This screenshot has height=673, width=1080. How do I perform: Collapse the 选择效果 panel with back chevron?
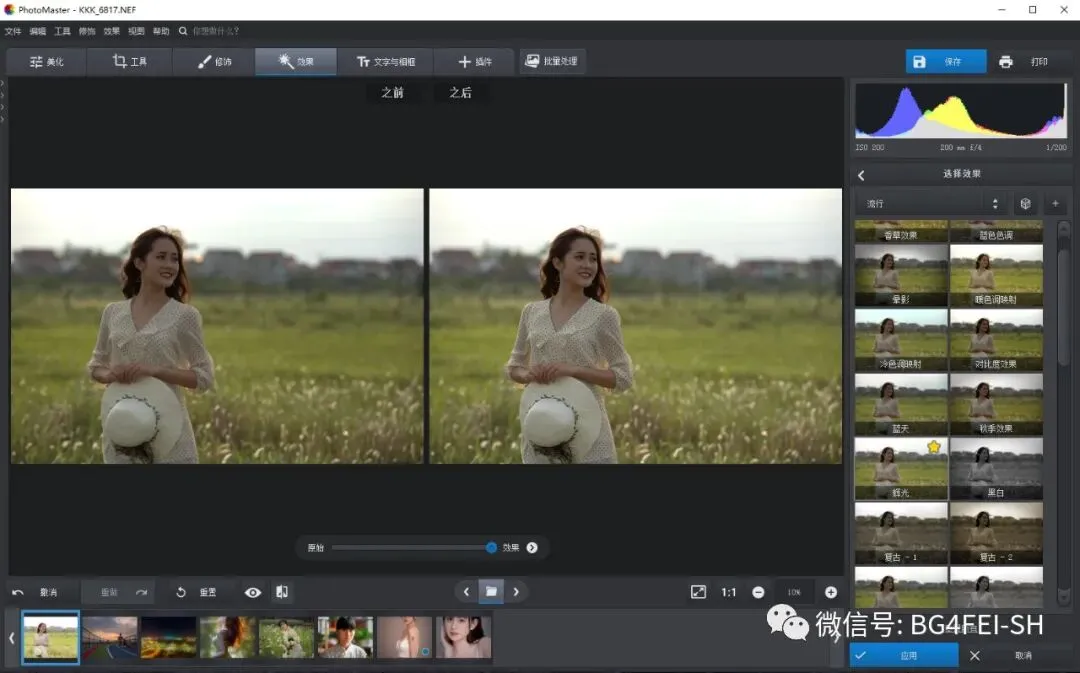tap(861, 175)
